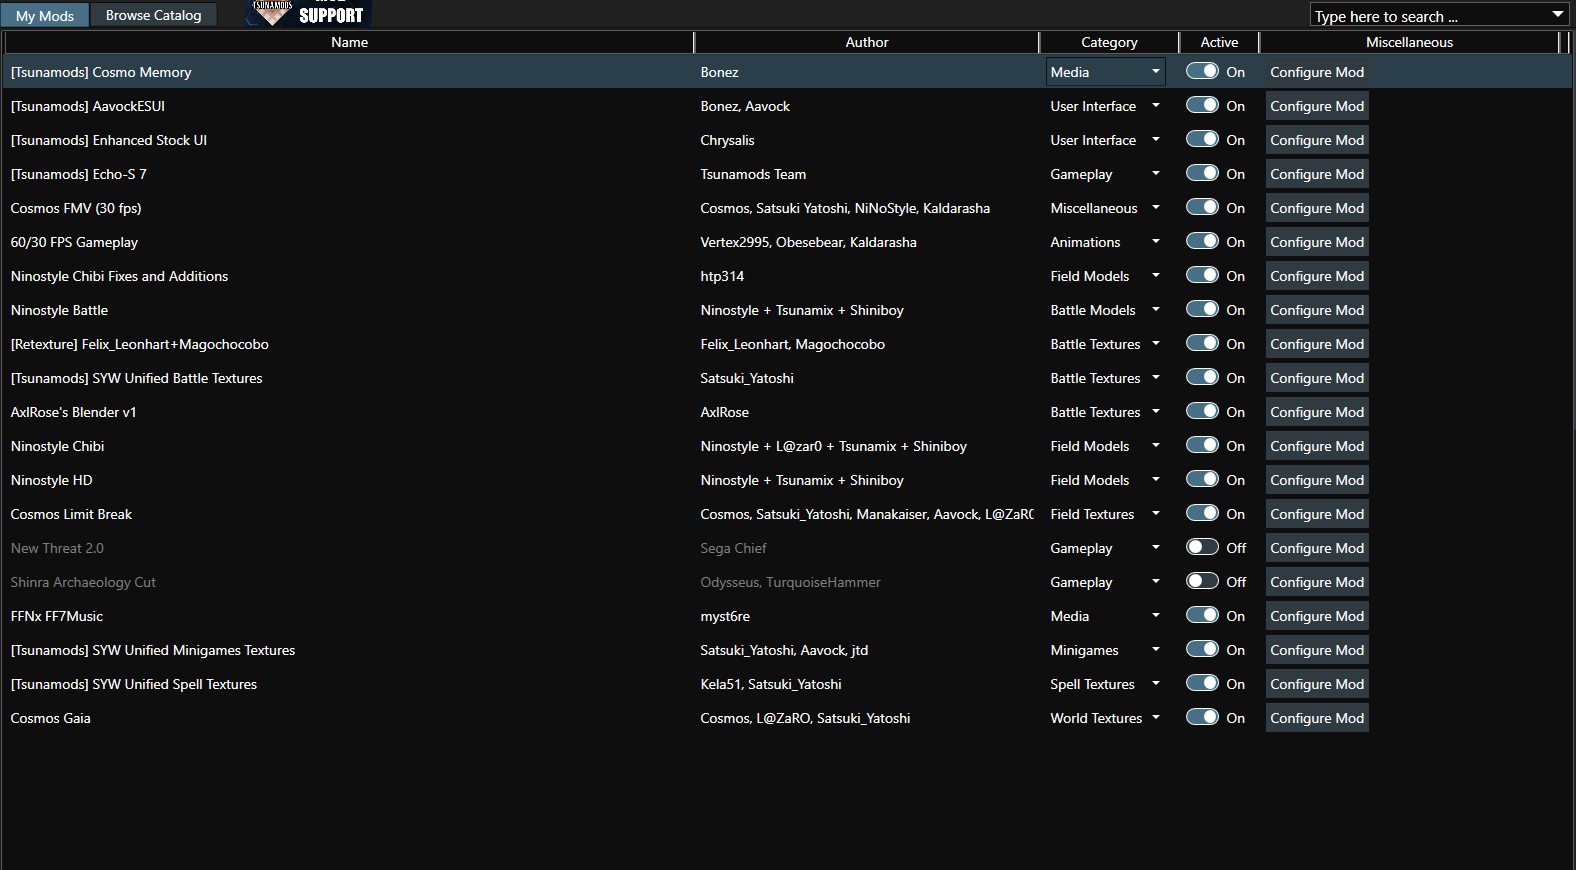1576x870 pixels.
Task: Enable the New Threat 2.0 mod
Action: [x=1202, y=548]
